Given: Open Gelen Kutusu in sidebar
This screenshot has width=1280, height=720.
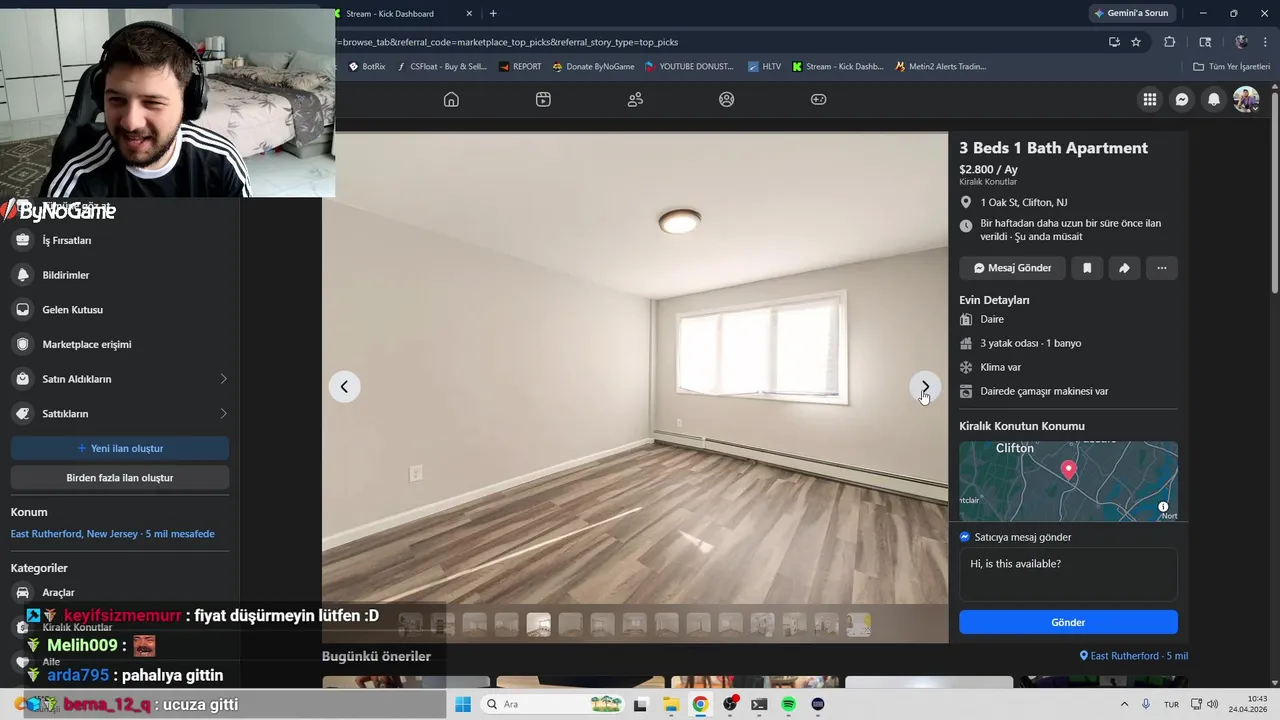Looking at the screenshot, I should click(120, 309).
